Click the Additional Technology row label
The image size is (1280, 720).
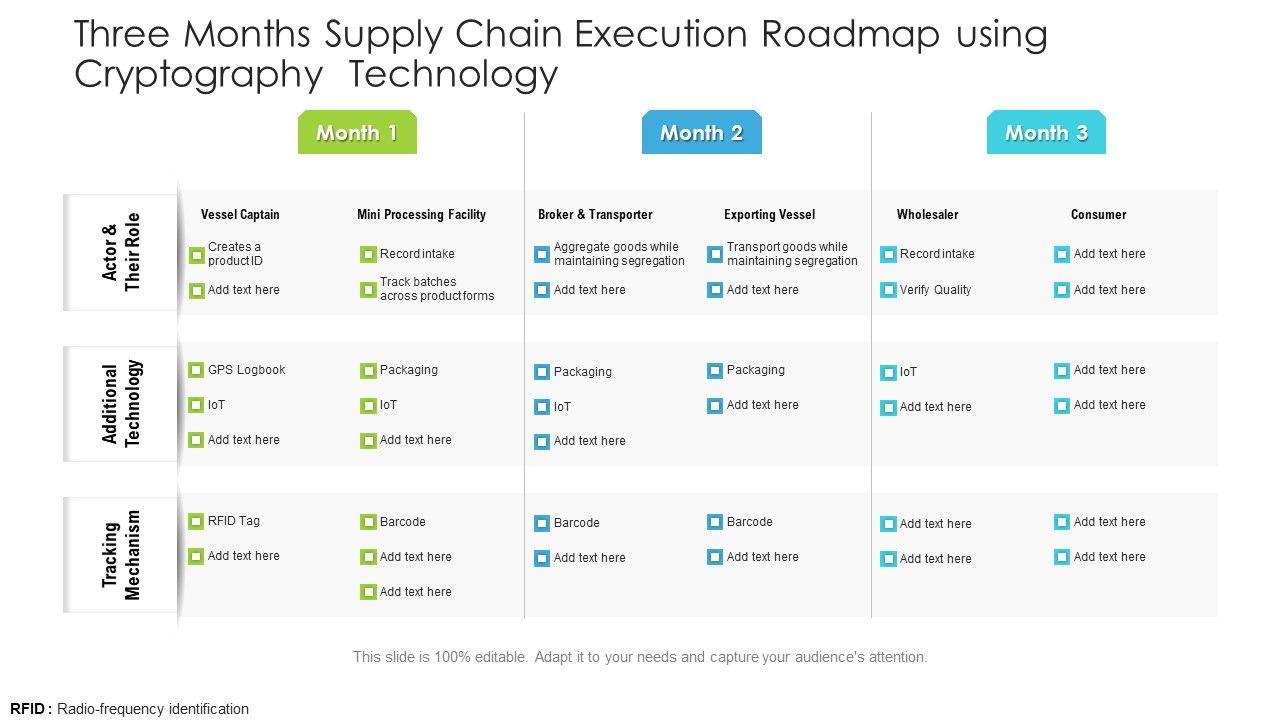[122, 404]
